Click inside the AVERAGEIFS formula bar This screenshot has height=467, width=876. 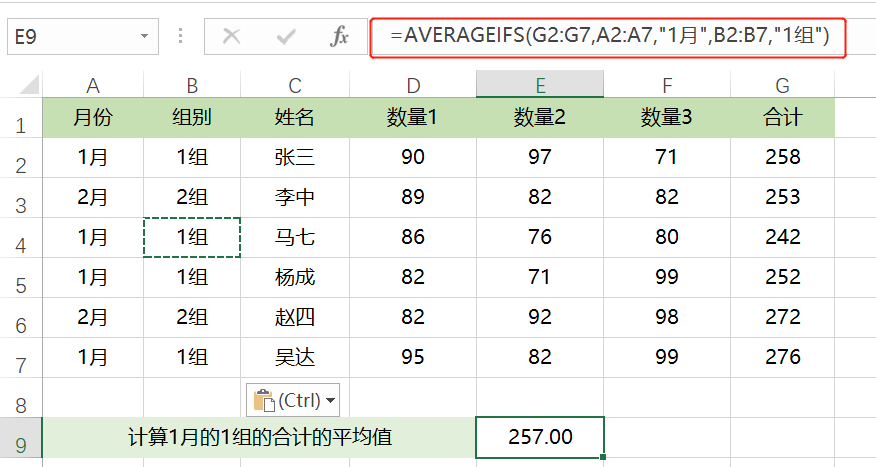tap(610, 37)
